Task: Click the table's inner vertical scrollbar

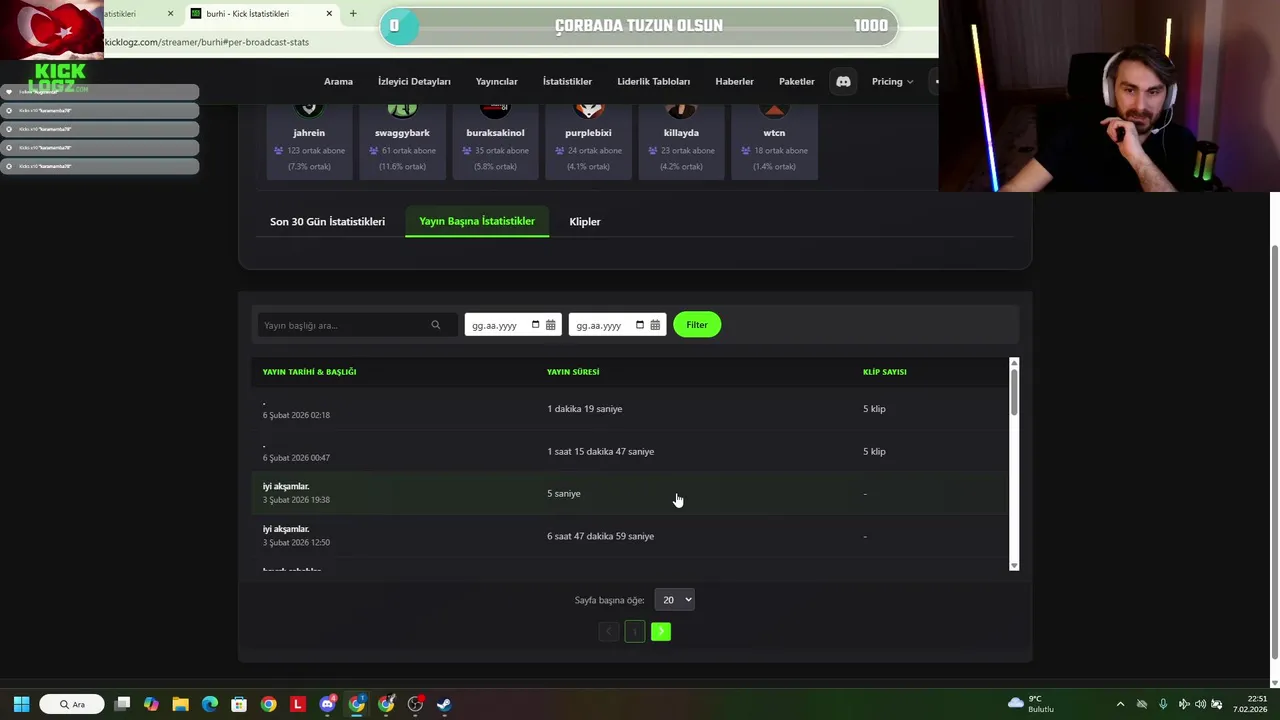Action: tap(1014, 392)
